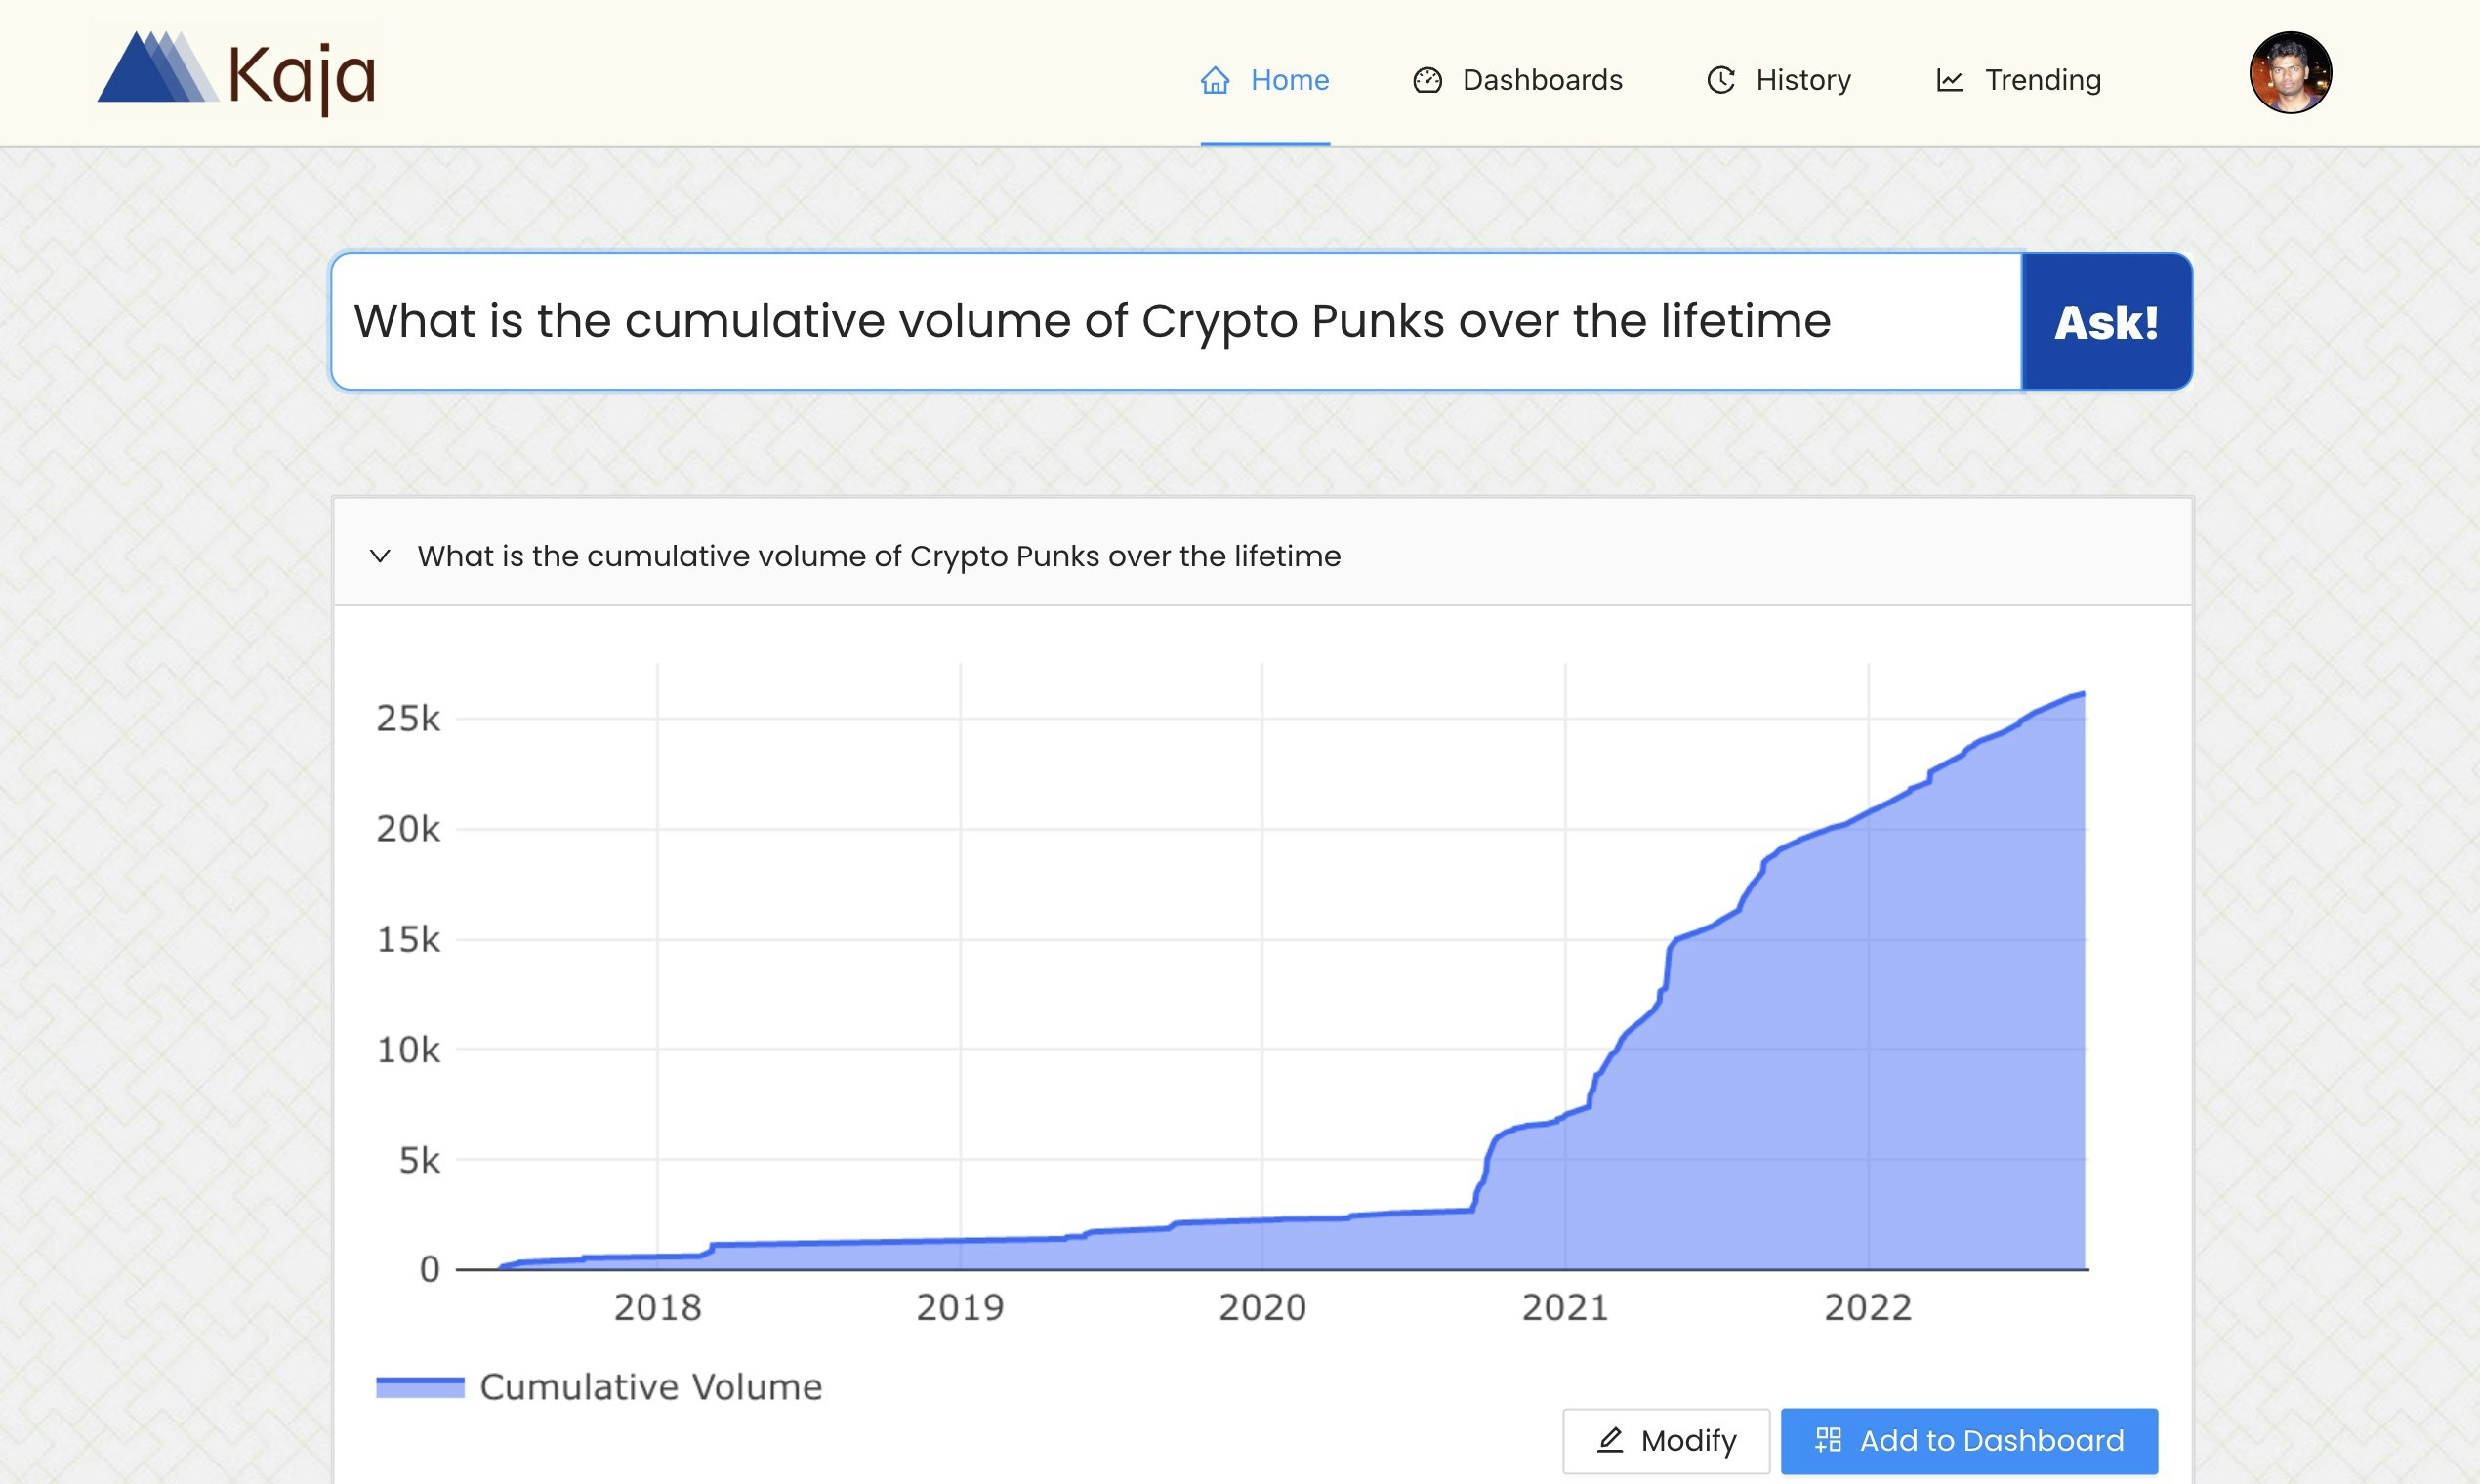Click the 5k y-axis label
2480x1484 pixels.
point(419,1160)
